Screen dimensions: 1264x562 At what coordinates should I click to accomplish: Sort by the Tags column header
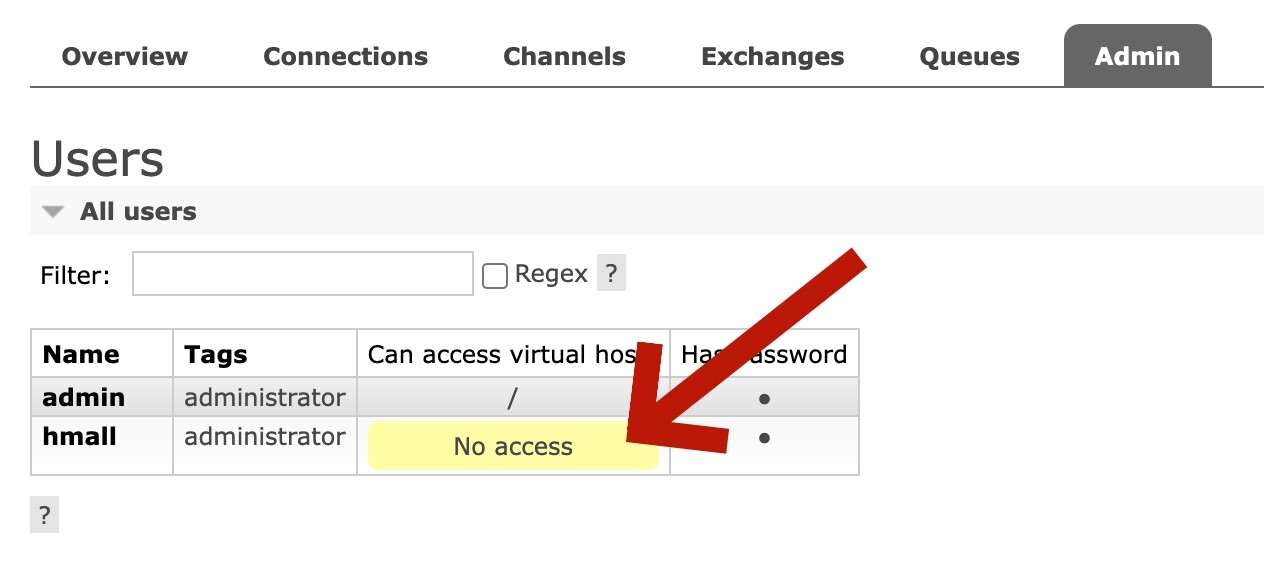[x=216, y=354]
